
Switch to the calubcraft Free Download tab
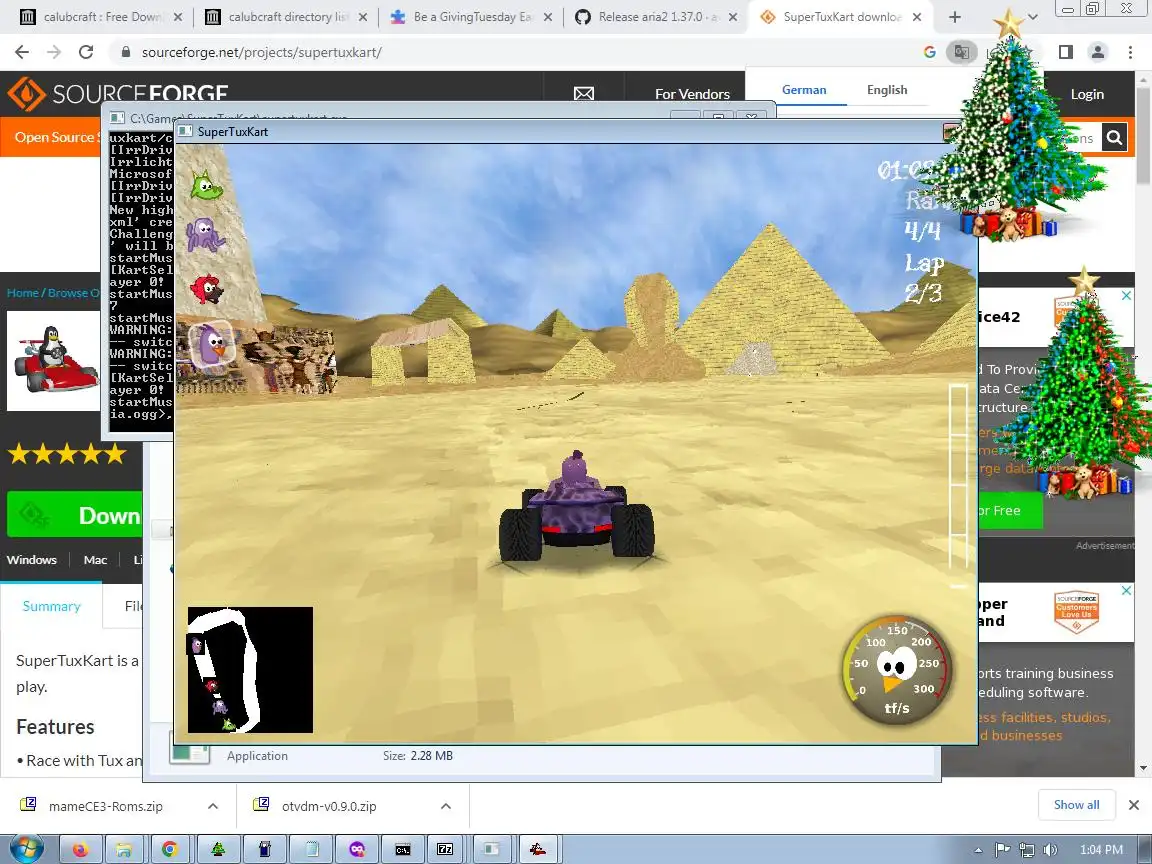click(101, 17)
